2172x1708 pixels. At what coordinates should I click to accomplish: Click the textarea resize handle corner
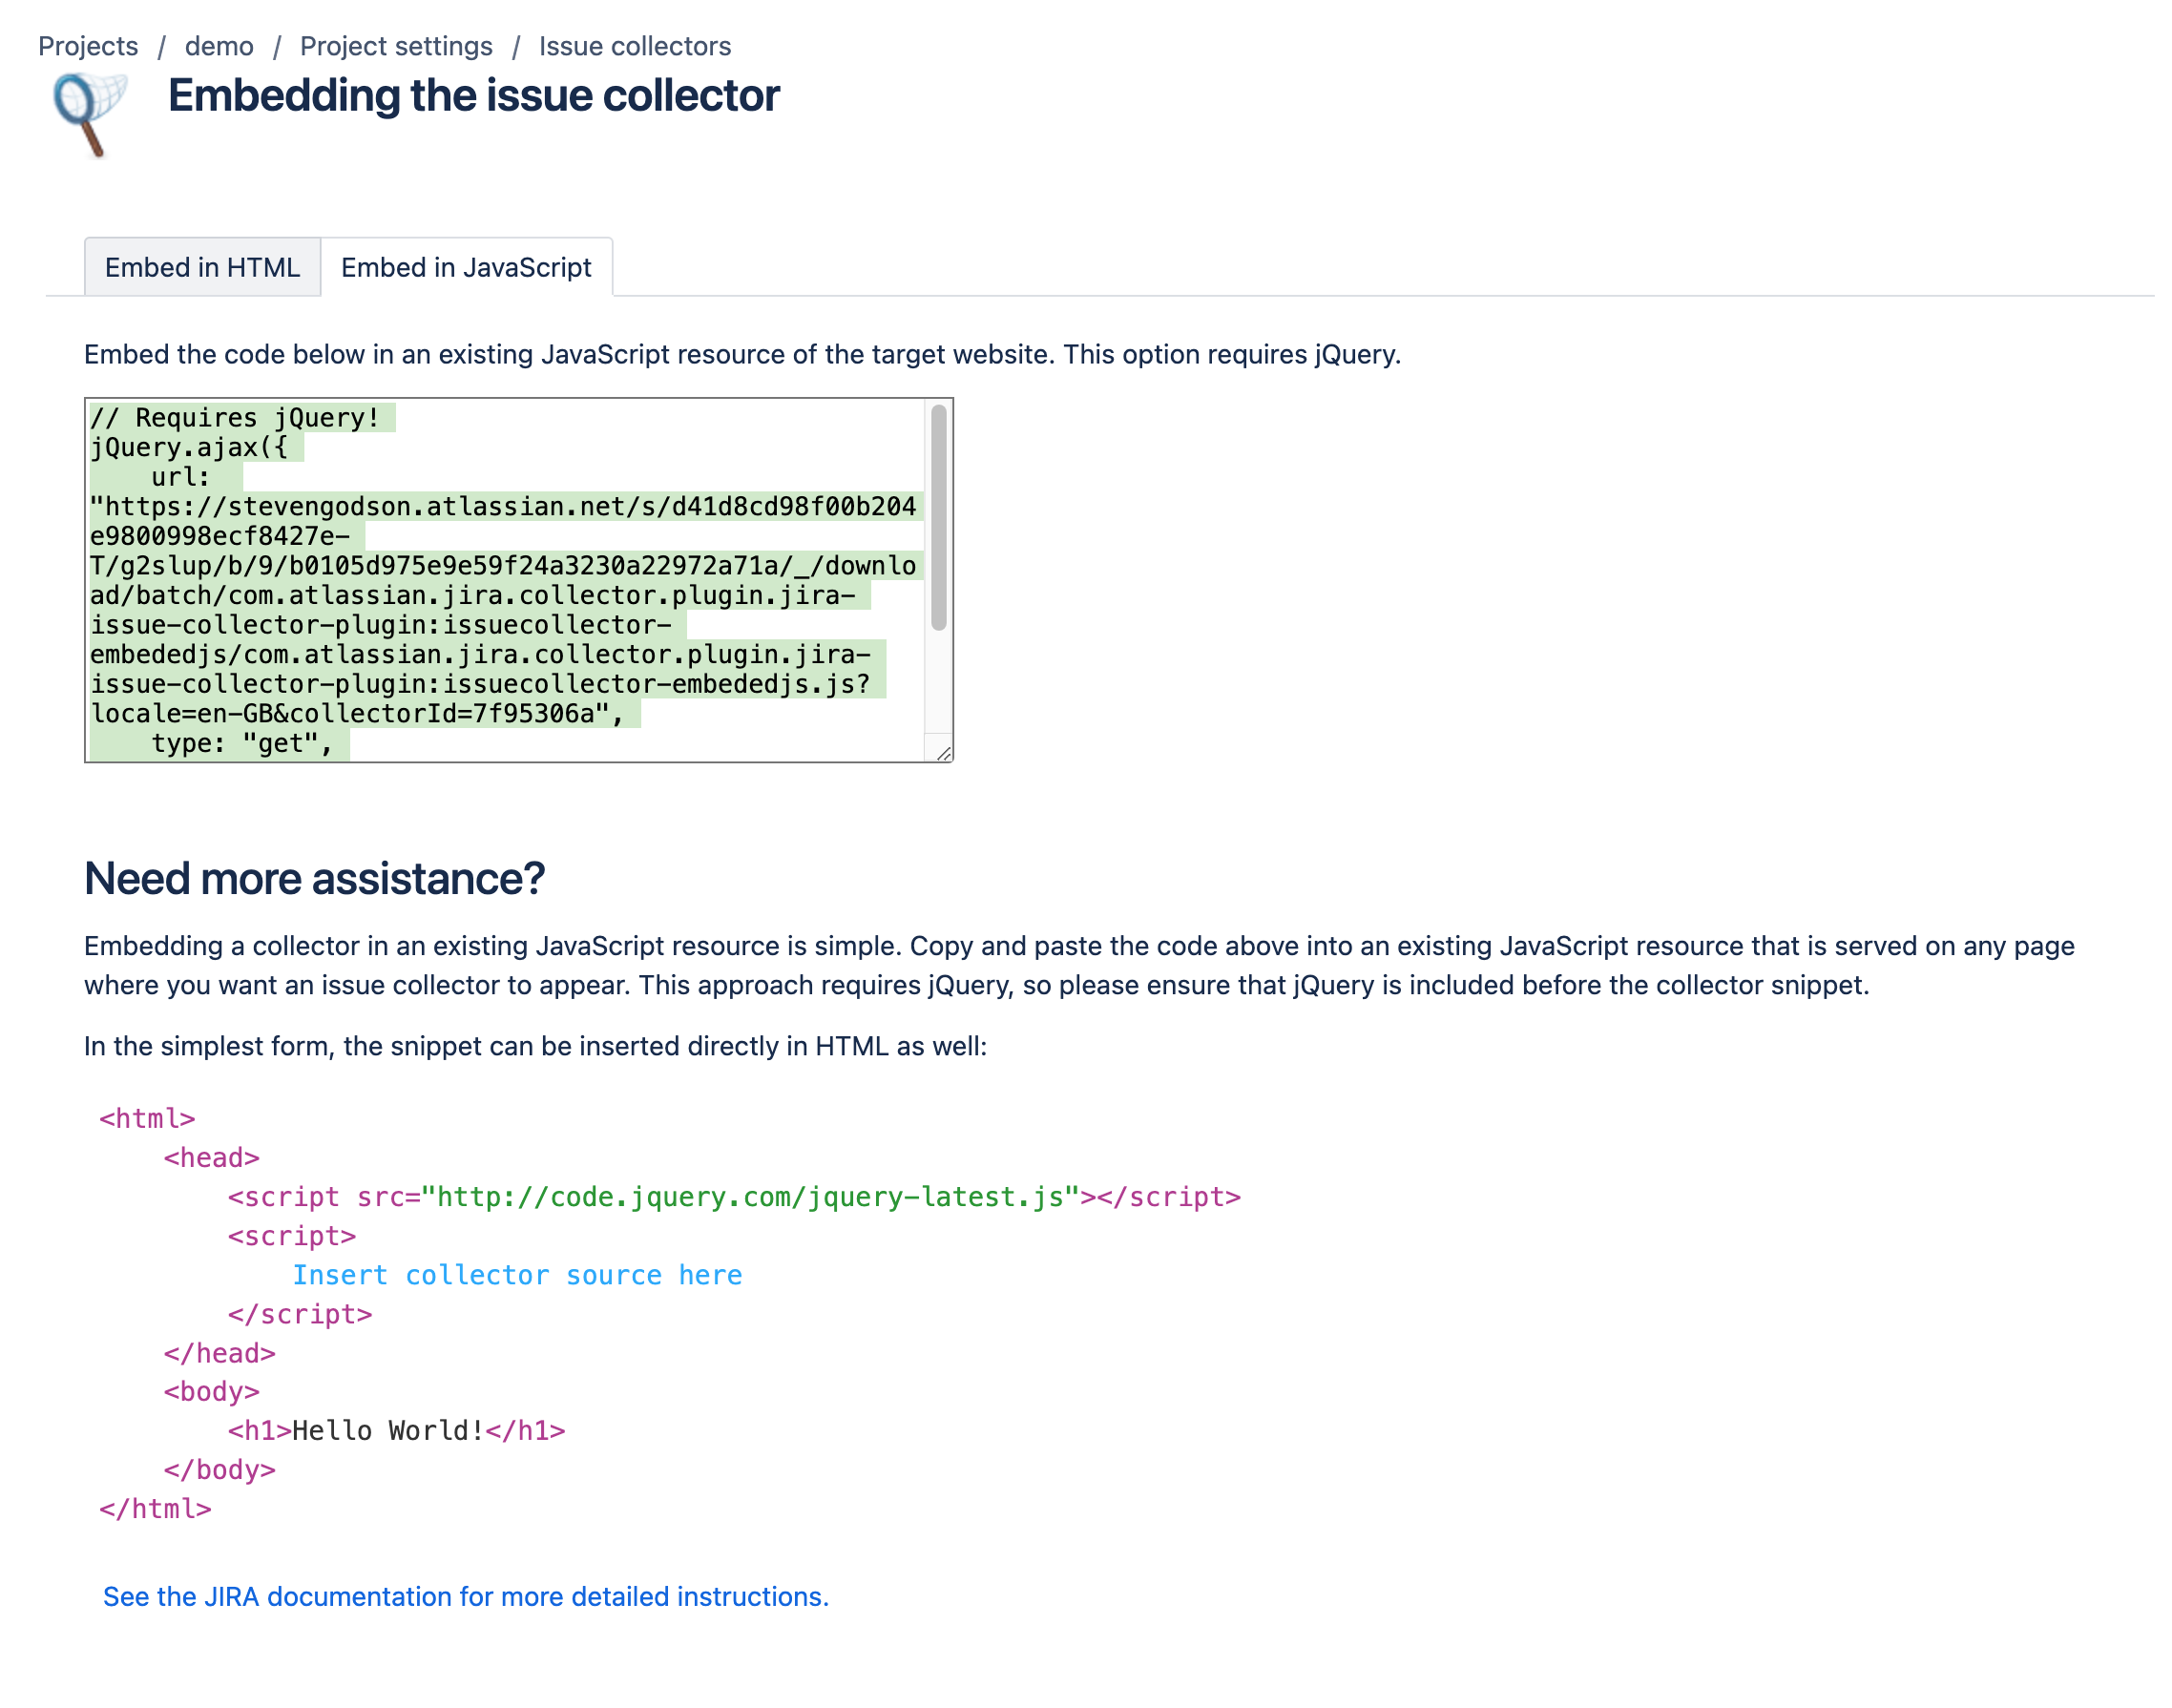pos(943,753)
